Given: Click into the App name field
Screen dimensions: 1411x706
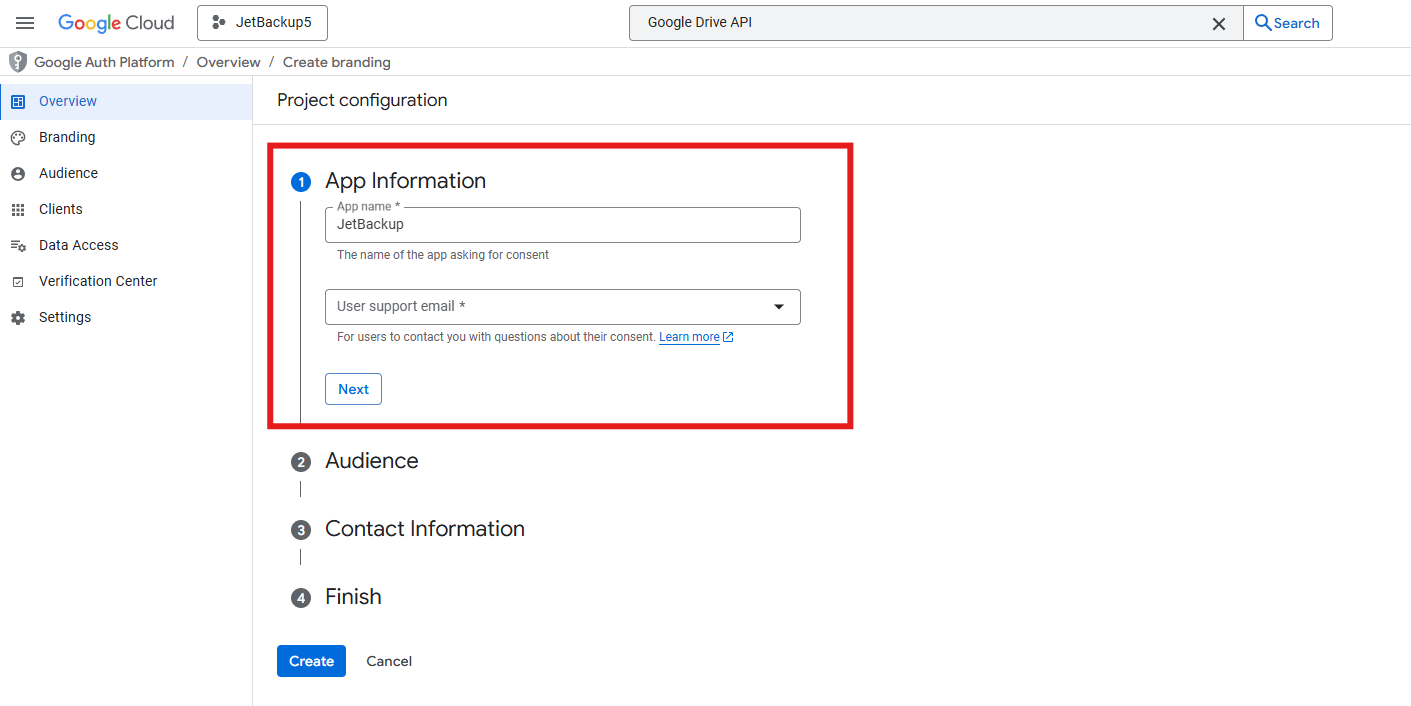Looking at the screenshot, I should pyautogui.click(x=562, y=225).
